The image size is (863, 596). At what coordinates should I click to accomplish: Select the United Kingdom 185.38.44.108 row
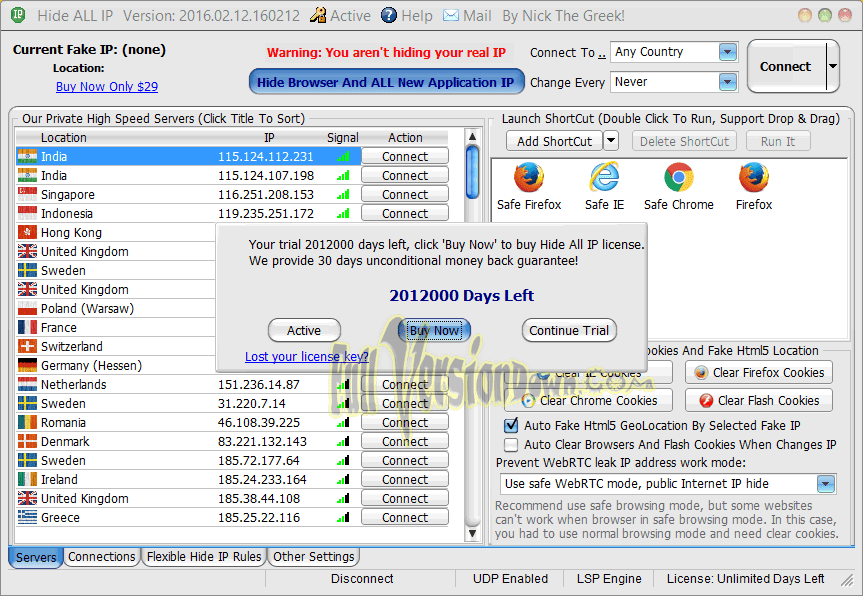click(189, 499)
